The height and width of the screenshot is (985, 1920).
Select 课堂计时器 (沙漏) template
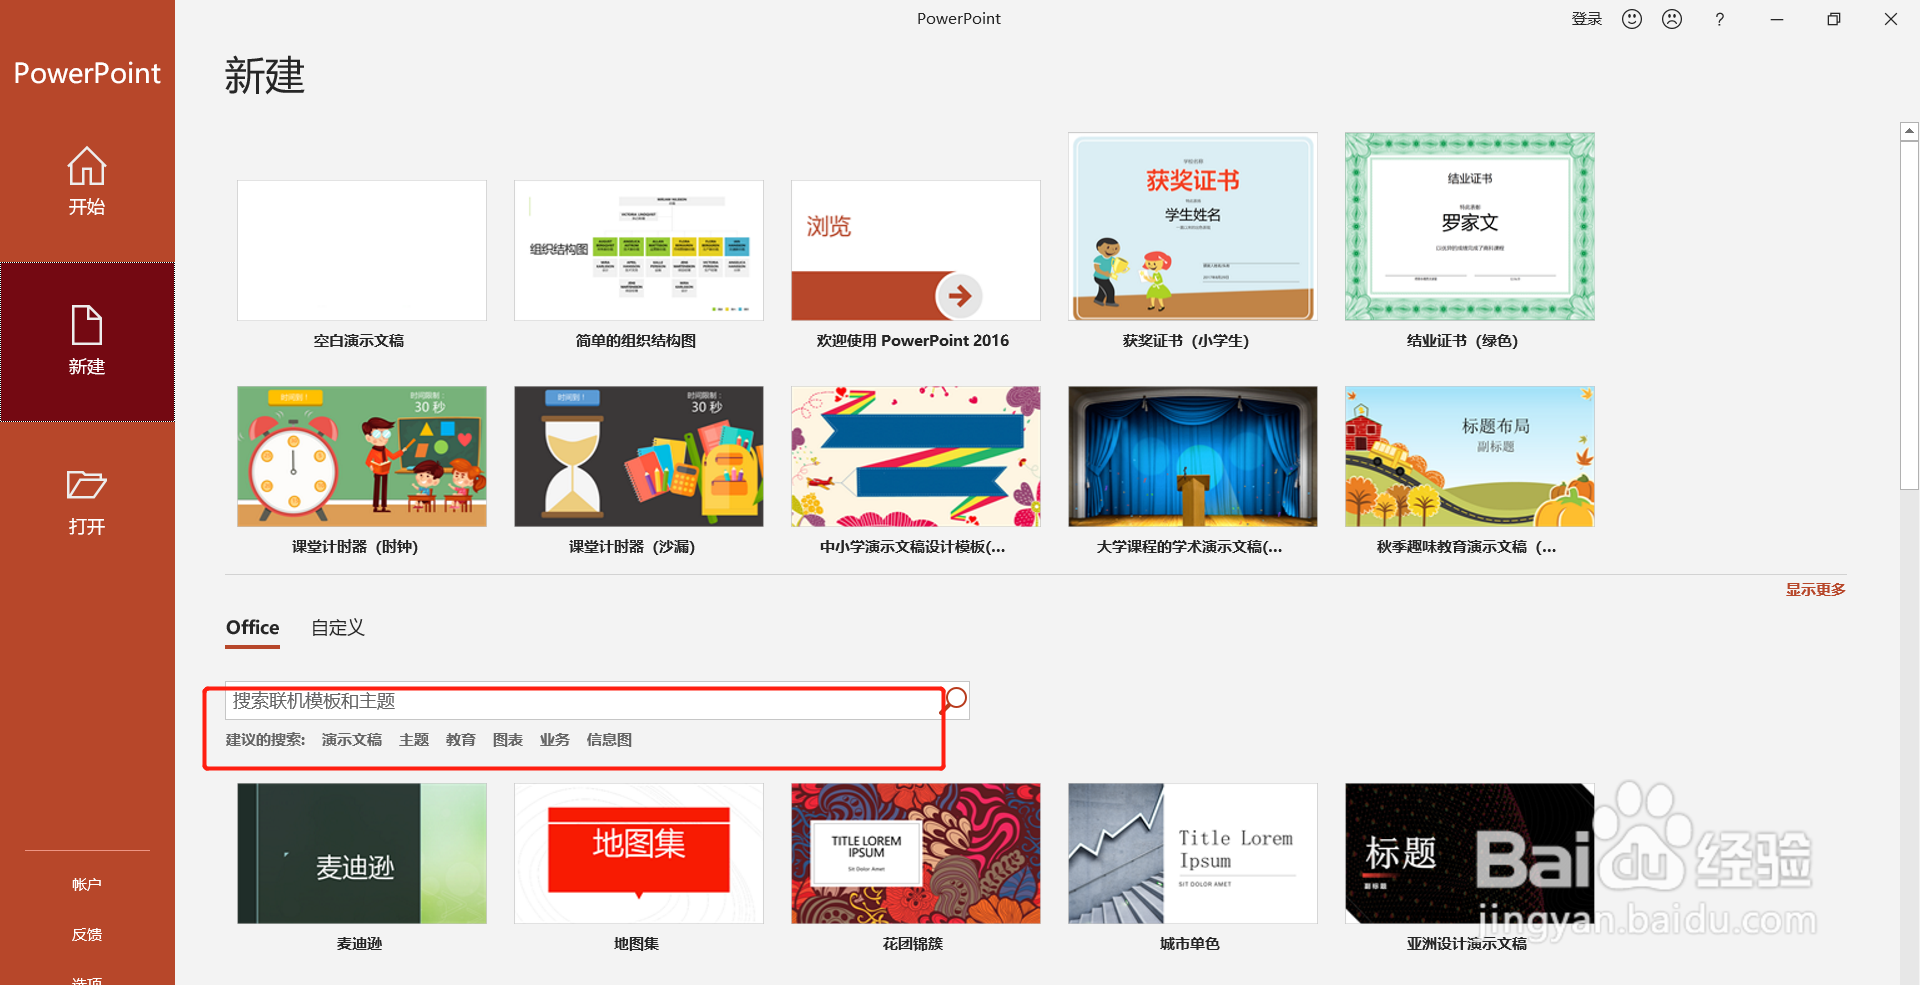tap(639, 457)
